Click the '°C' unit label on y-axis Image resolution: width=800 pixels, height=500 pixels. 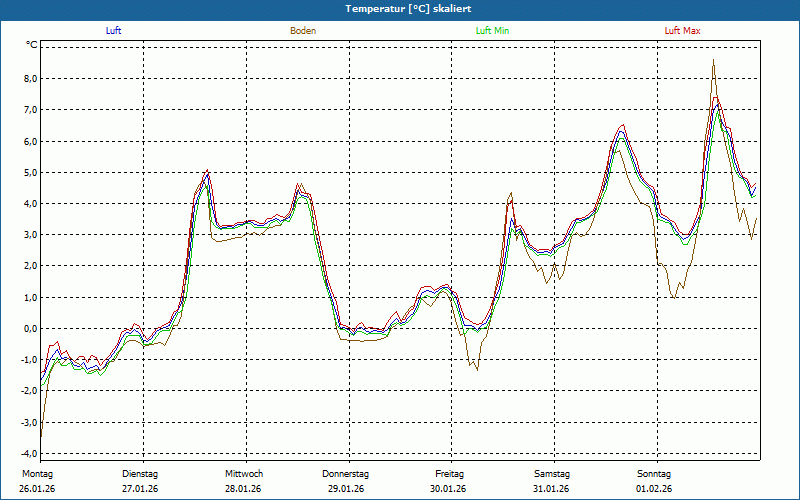[x=31, y=45]
